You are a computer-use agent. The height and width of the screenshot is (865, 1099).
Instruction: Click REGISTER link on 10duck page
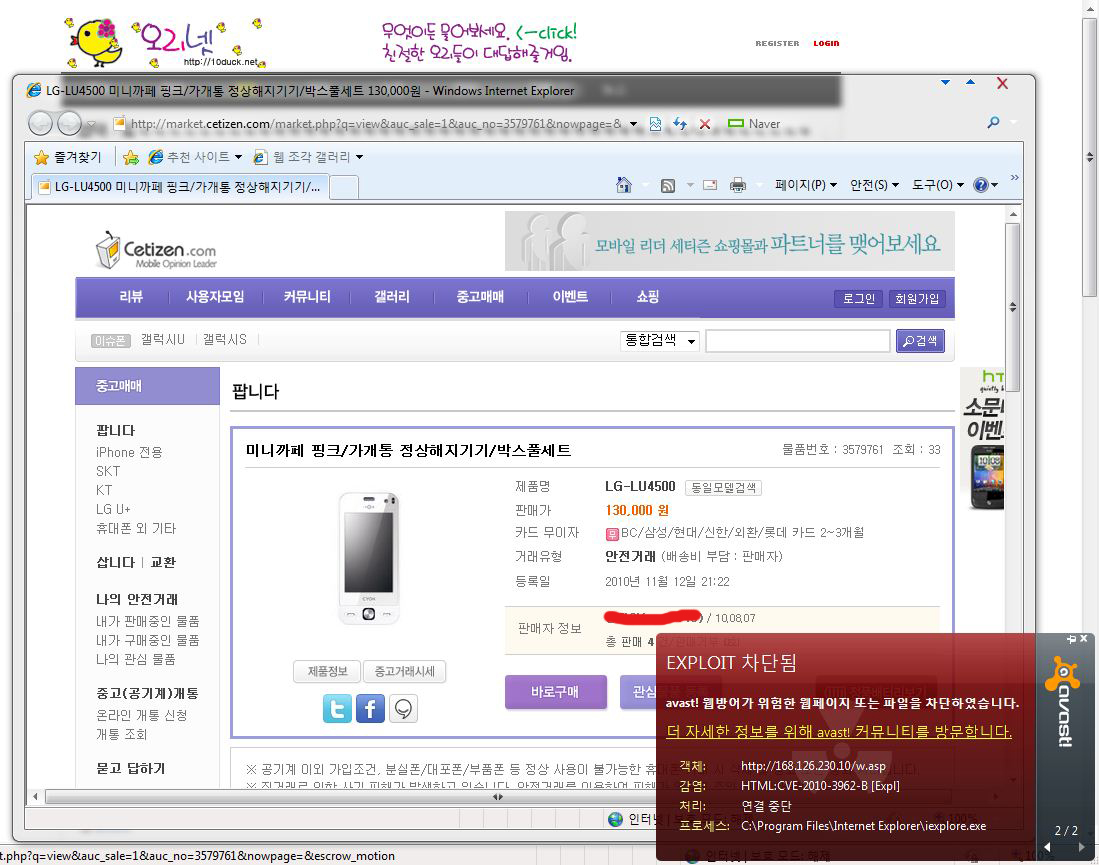point(777,43)
